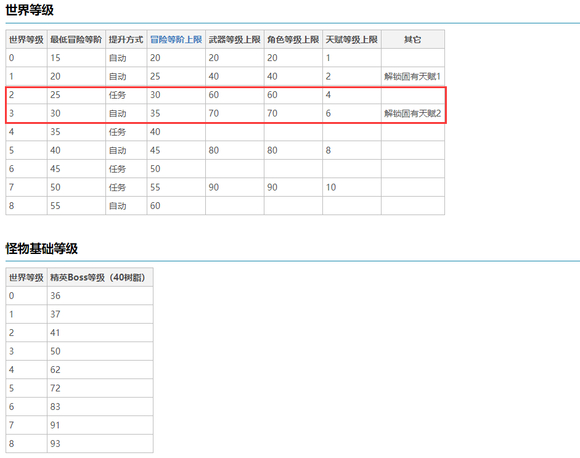The image size is (580, 458).
Task: Click the Boss level 36 cell
Action: tap(100, 296)
